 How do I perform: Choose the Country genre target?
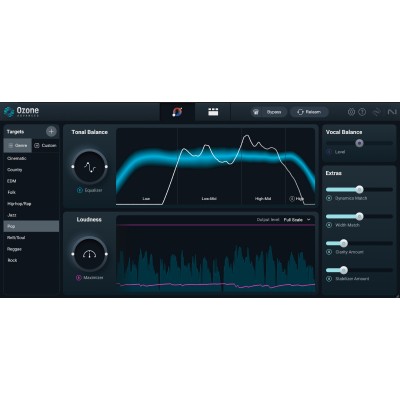[x=31, y=170]
